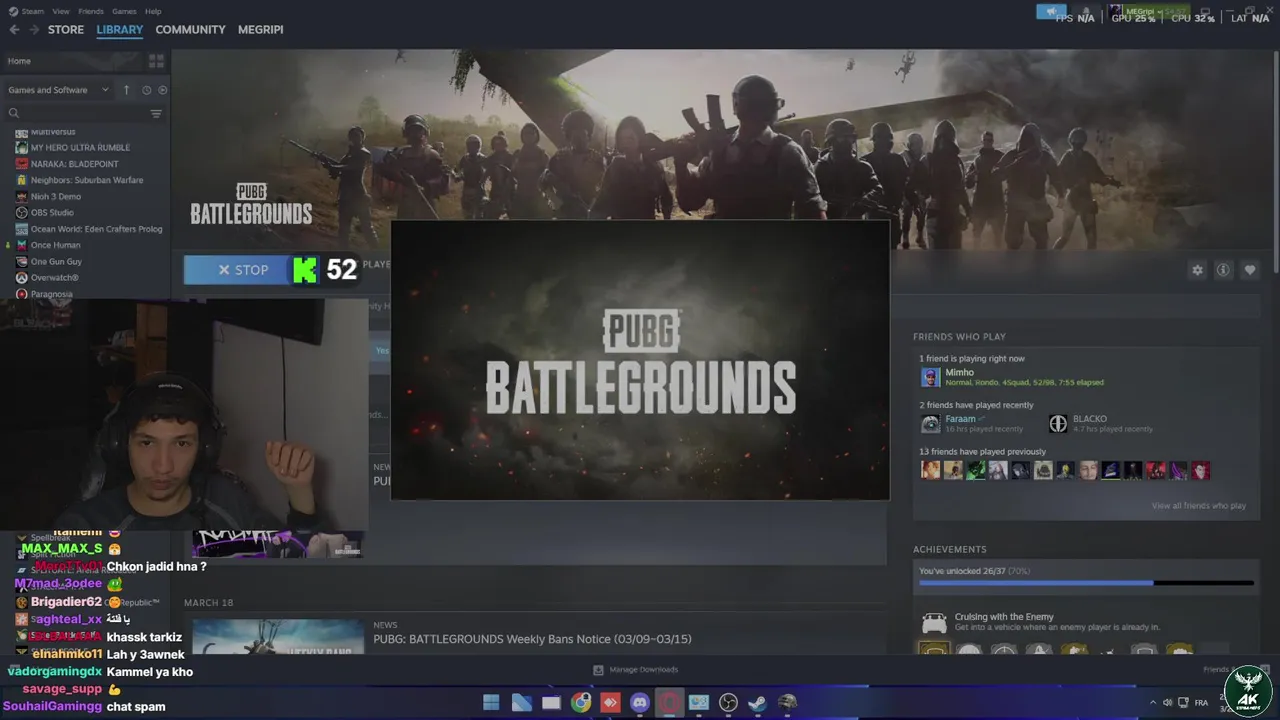Image resolution: width=1280 pixels, height=720 pixels.
Task: Click into the library search field
Action: pyautogui.click(x=75, y=113)
